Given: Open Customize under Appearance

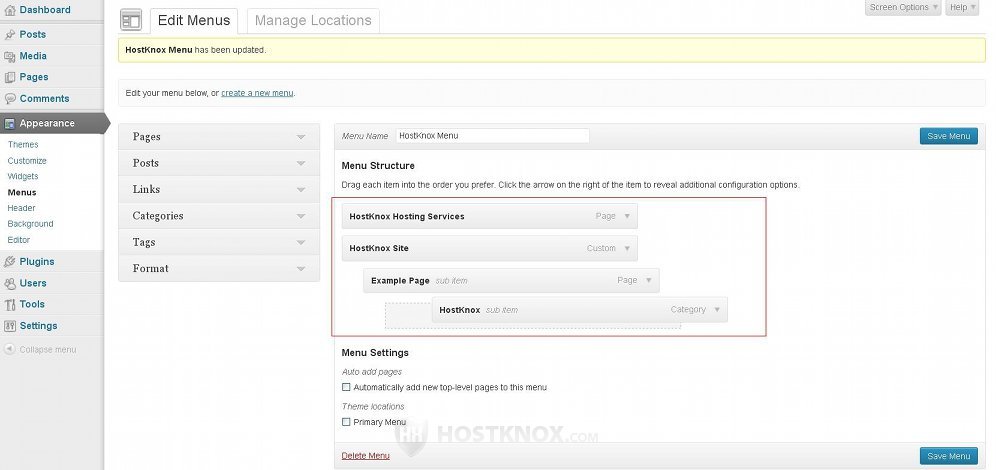Looking at the screenshot, I should tap(27, 161).
